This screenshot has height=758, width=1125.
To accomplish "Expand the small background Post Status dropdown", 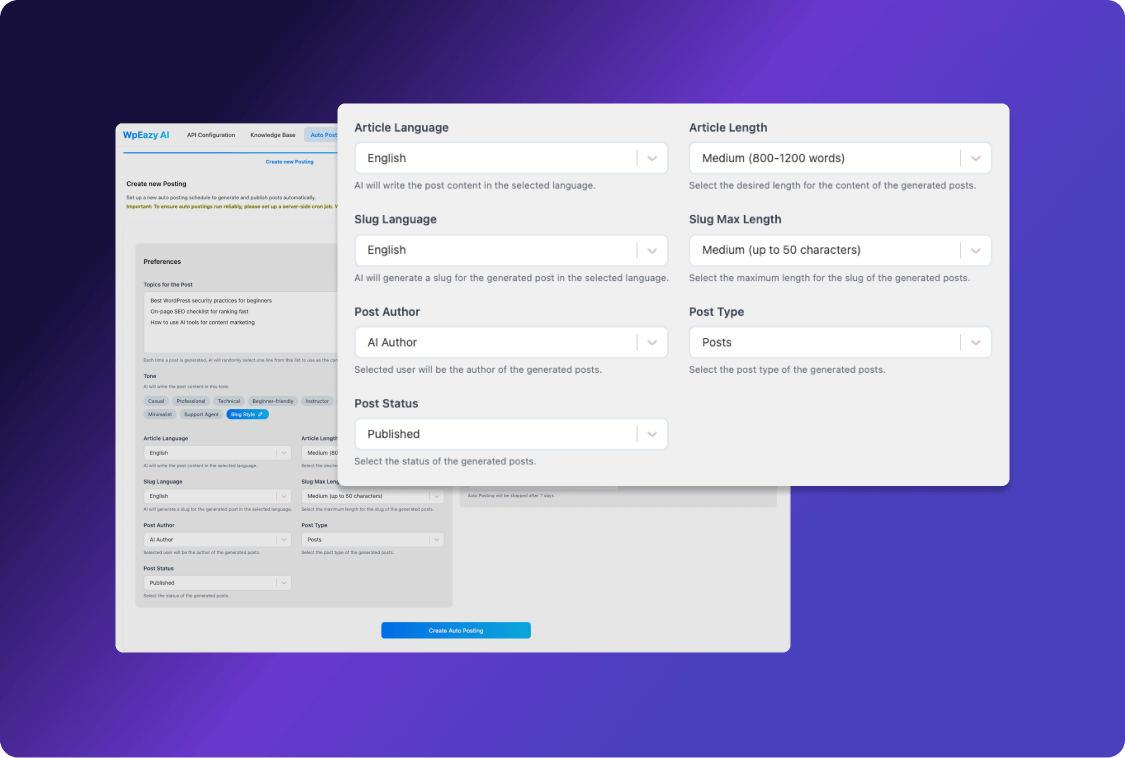I will [217, 583].
